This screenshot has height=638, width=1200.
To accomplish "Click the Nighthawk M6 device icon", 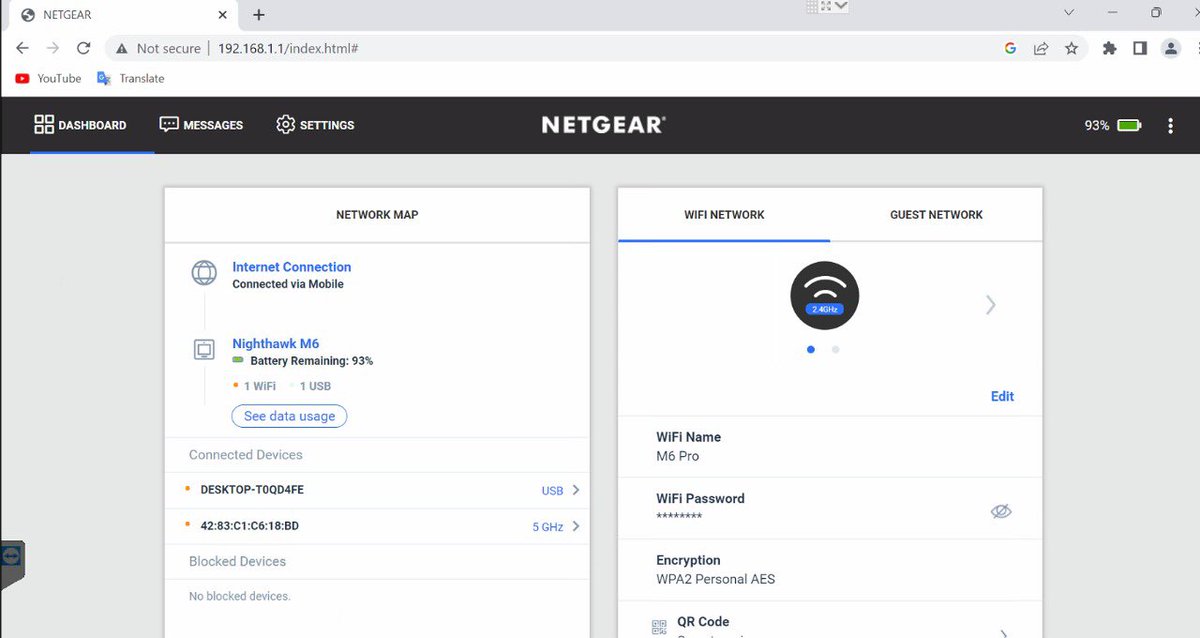I will pyautogui.click(x=204, y=350).
